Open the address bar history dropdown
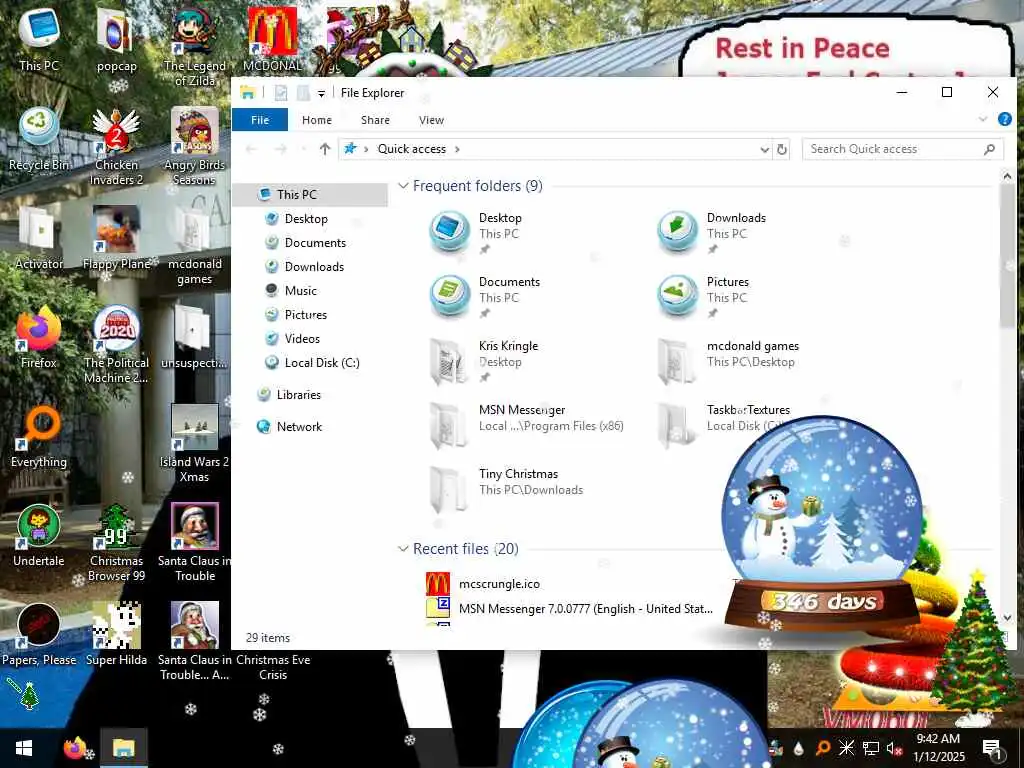This screenshot has height=768, width=1024. [764, 150]
